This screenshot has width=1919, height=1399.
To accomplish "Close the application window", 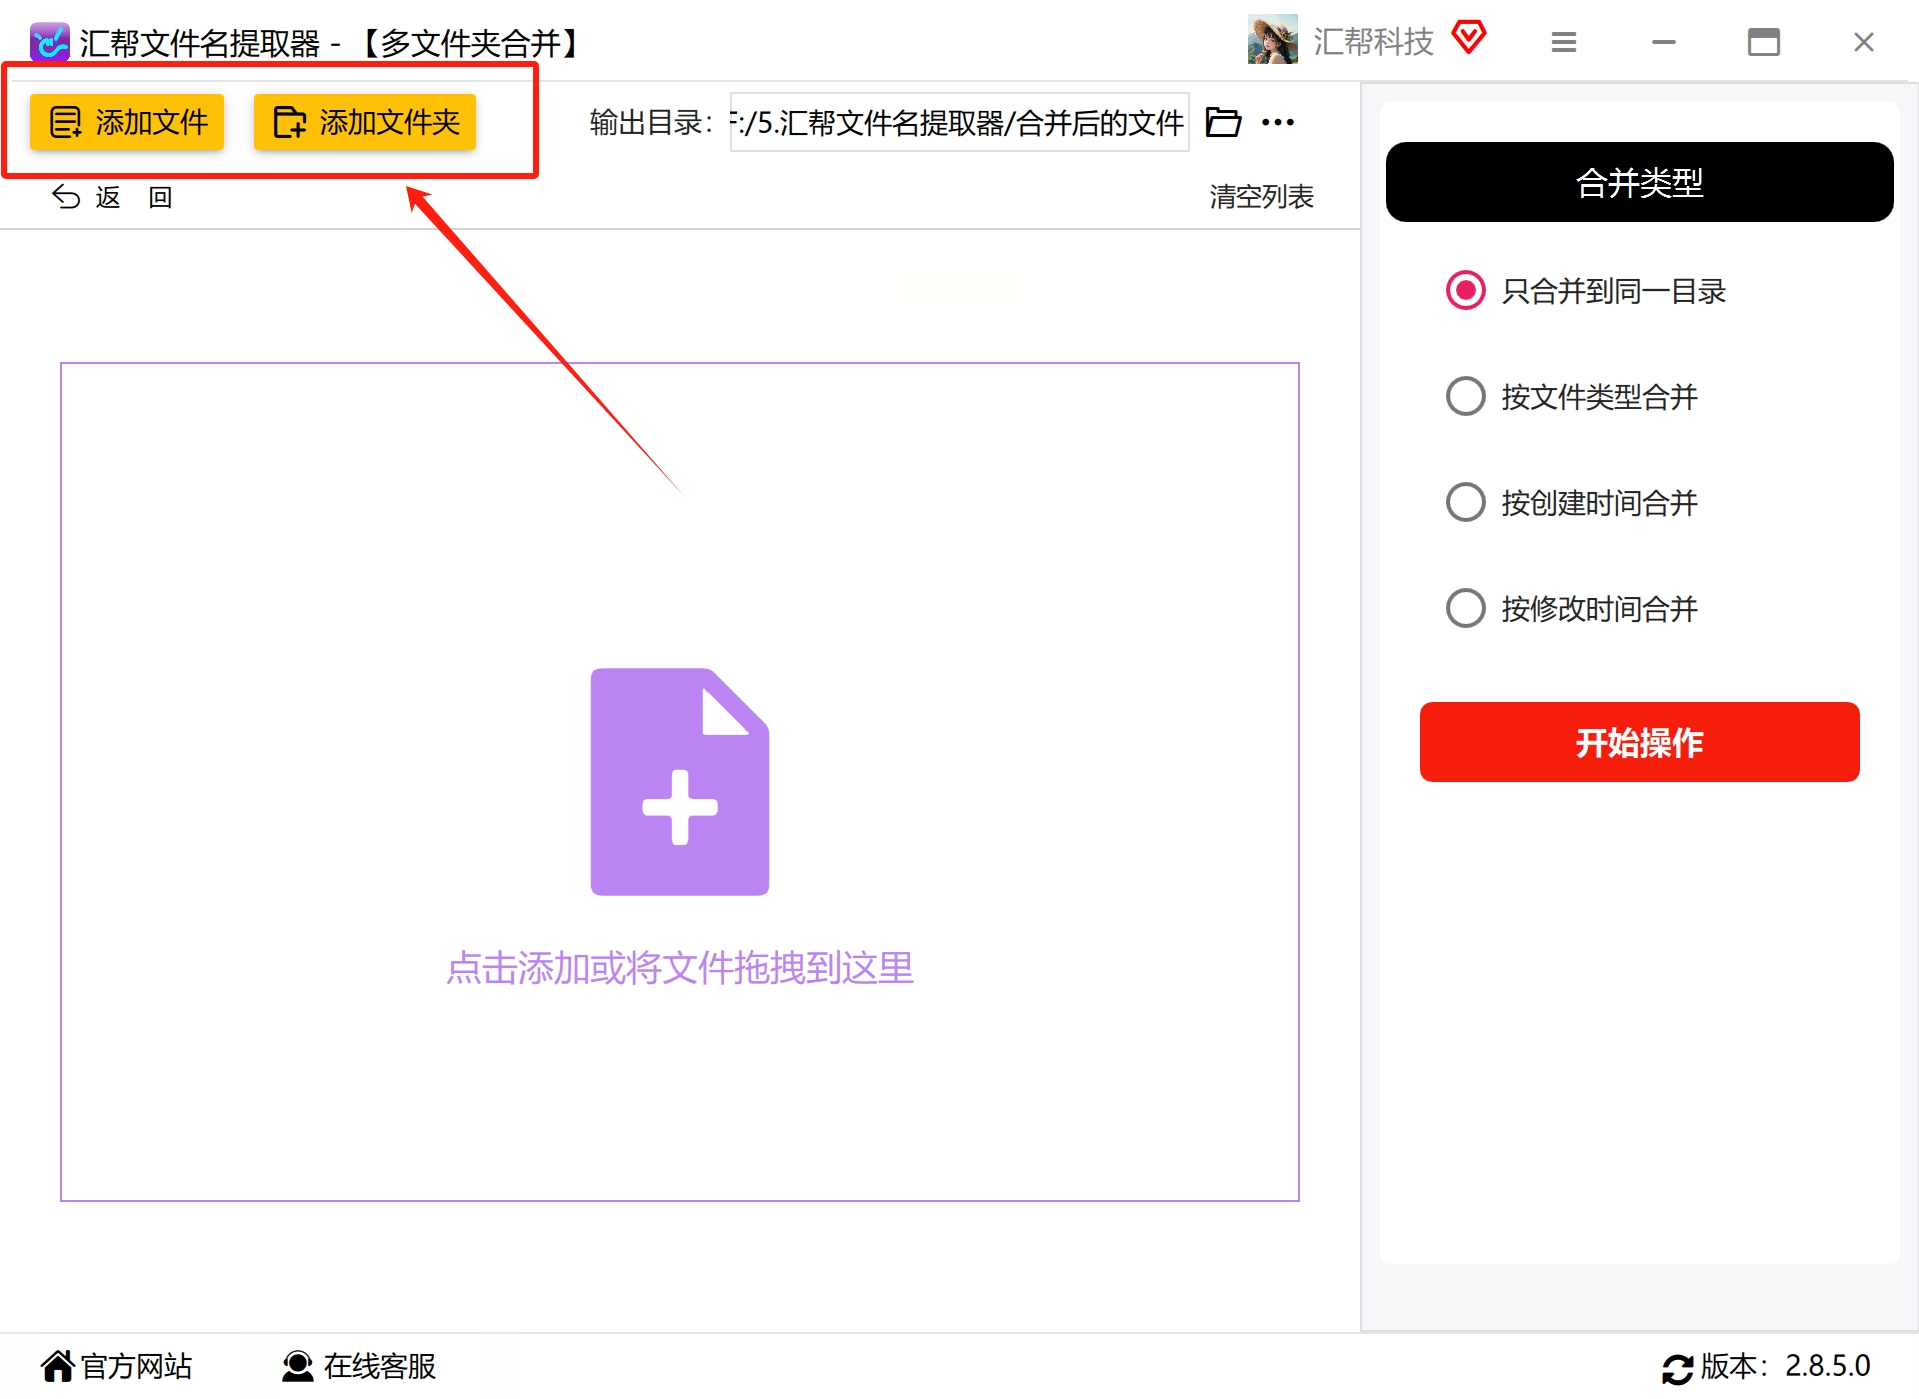I will (1864, 42).
